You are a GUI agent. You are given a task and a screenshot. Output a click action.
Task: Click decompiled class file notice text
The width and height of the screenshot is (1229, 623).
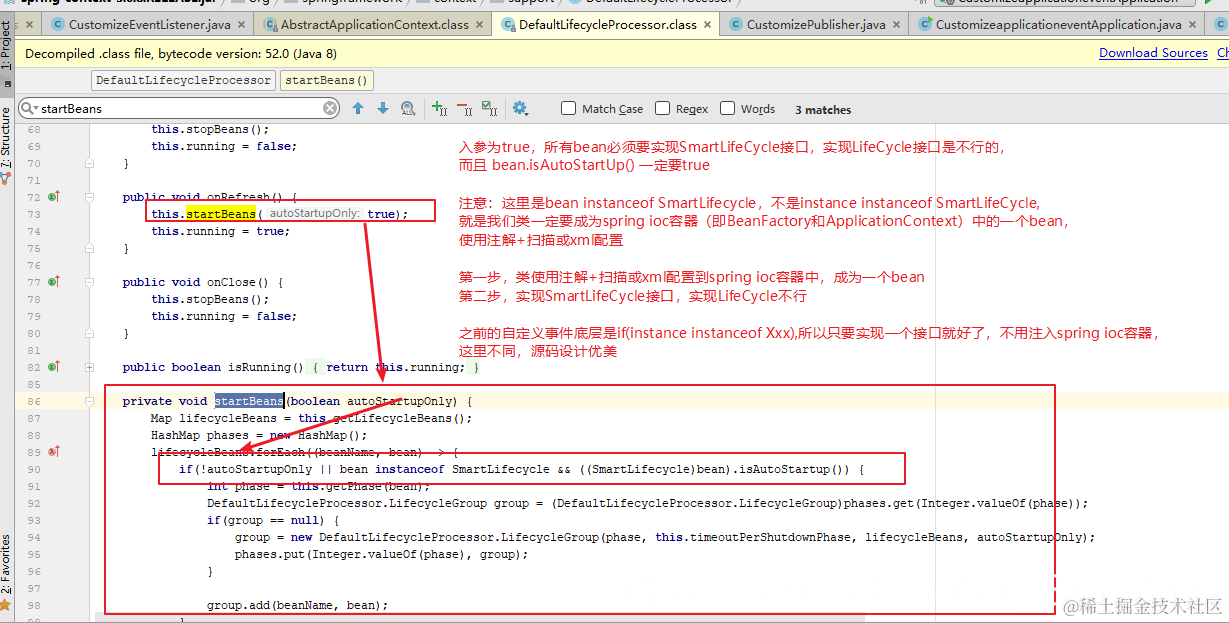181,54
